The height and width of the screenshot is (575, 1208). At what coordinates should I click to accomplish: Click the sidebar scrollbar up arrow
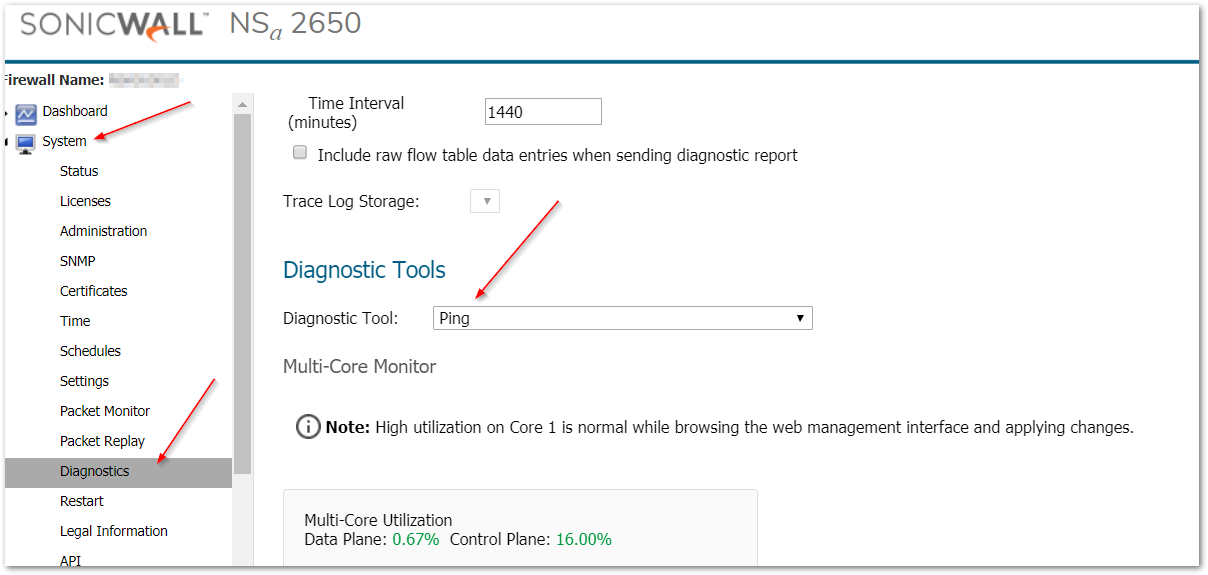pos(242,104)
